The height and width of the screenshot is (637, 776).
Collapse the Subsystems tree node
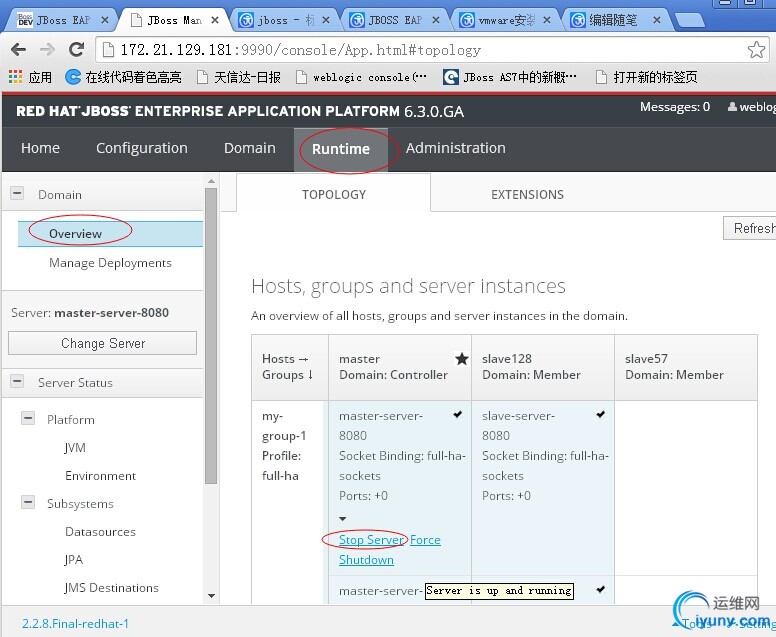28,502
